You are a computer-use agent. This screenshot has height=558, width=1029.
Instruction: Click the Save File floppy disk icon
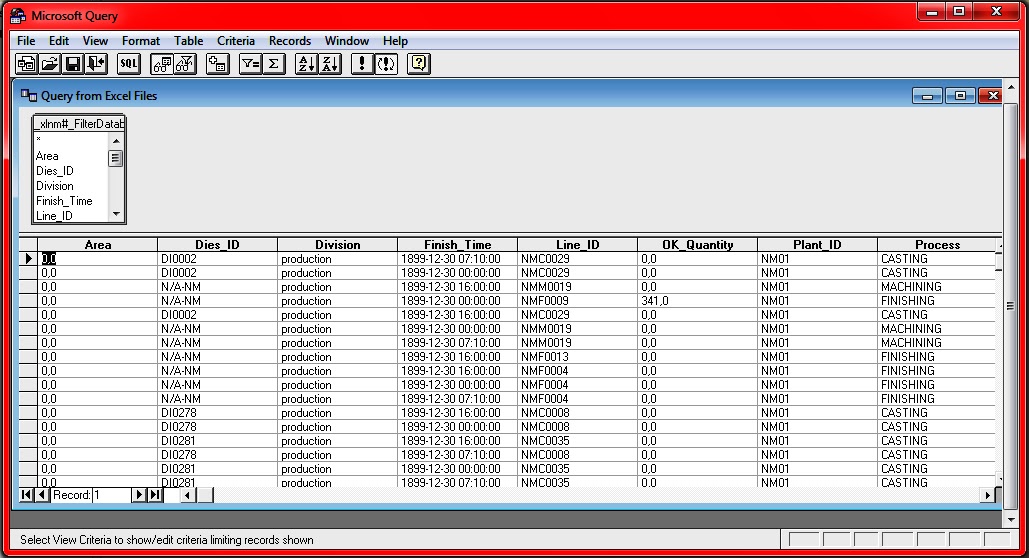[x=73, y=64]
